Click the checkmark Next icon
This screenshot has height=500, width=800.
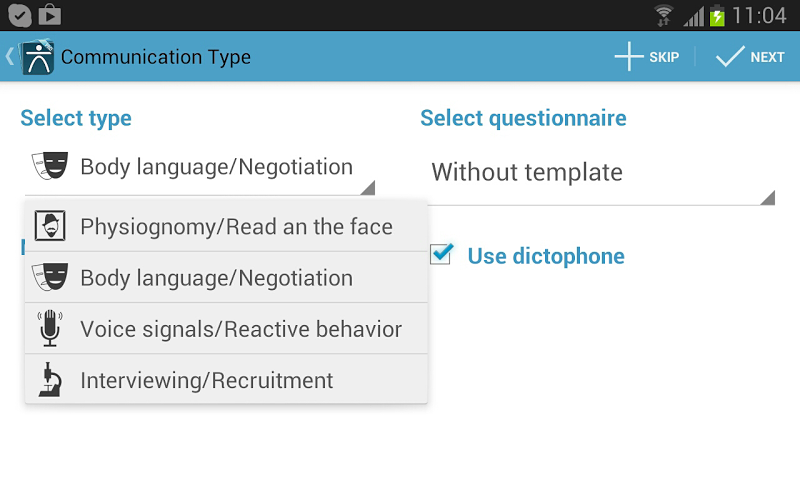tap(731, 57)
